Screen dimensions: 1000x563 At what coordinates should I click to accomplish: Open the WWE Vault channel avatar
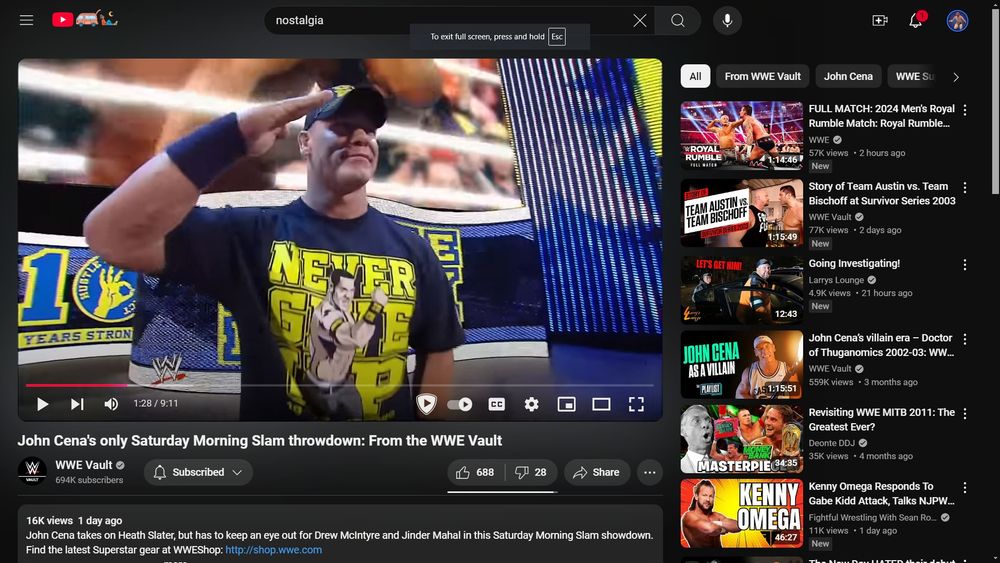coord(32,471)
